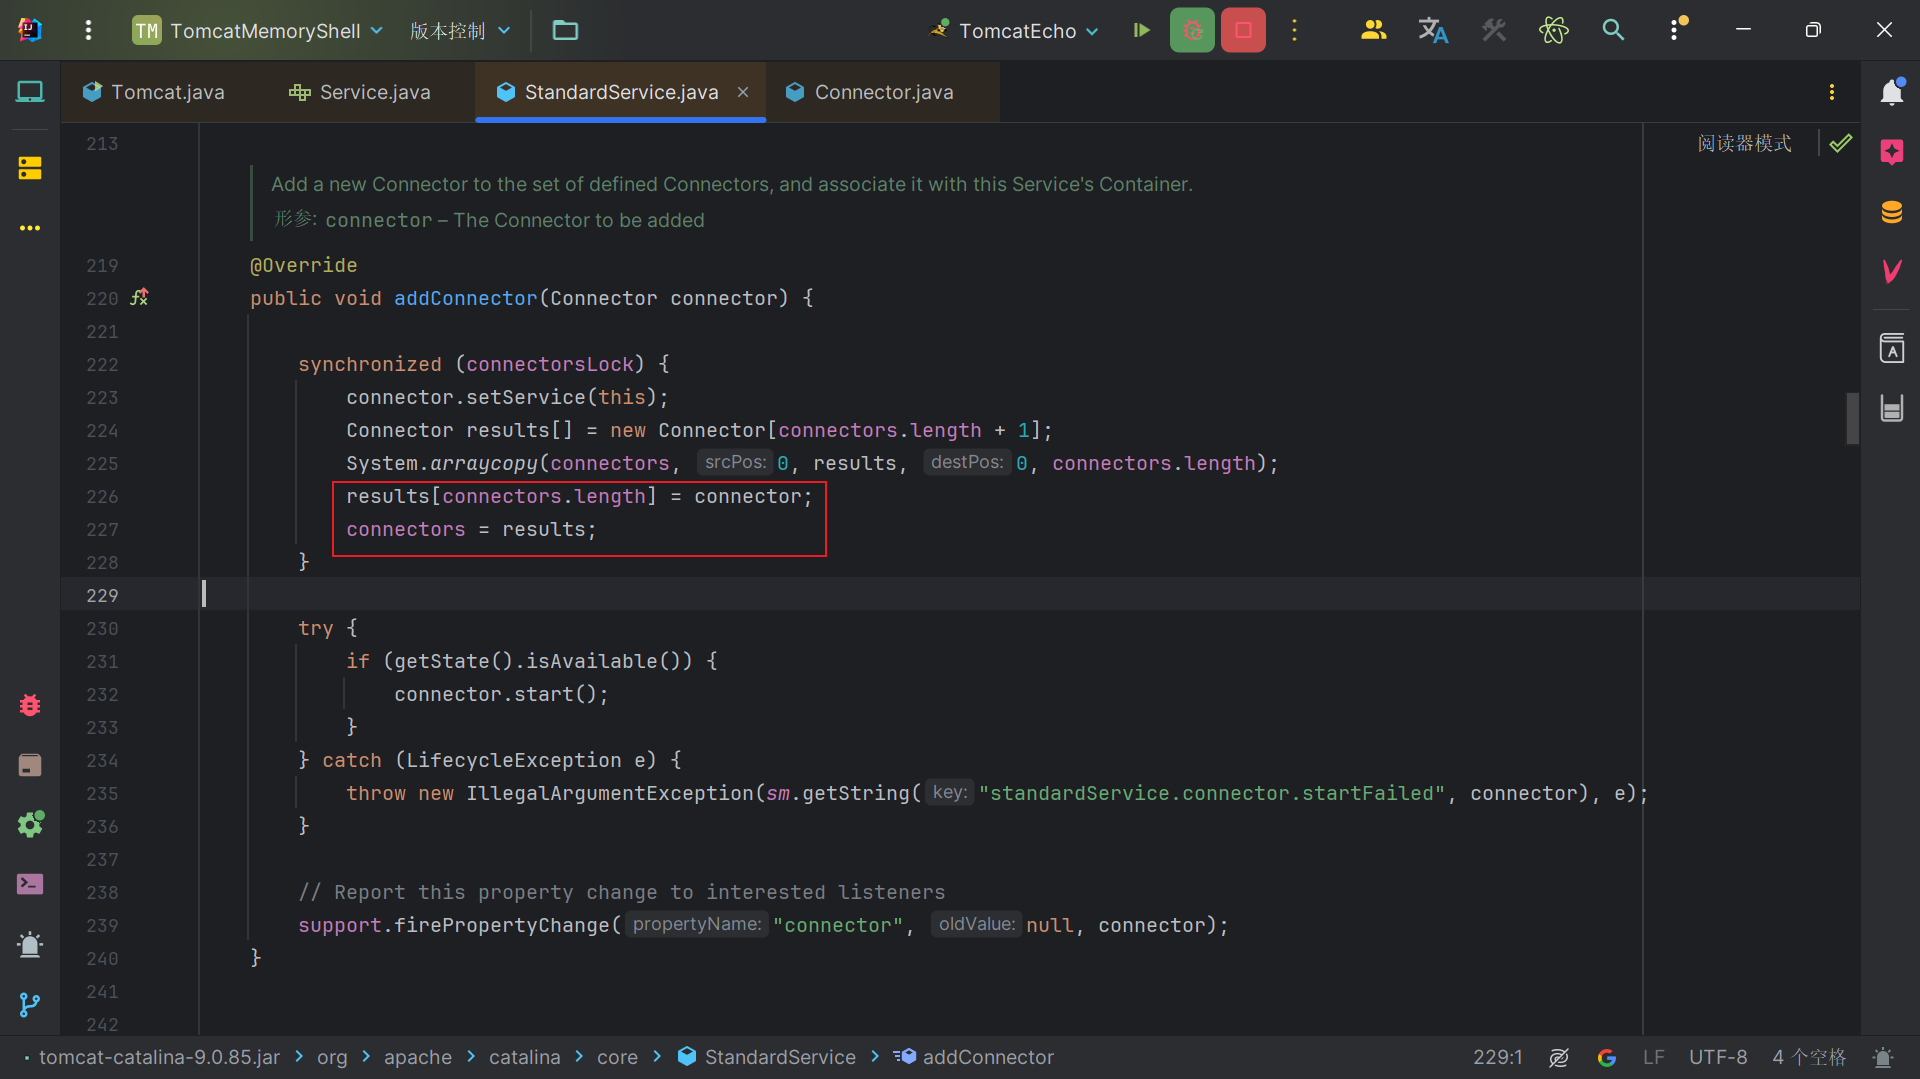Open the main menu hamburger dots
Screen dimensions: 1920x1079
pos(88,30)
